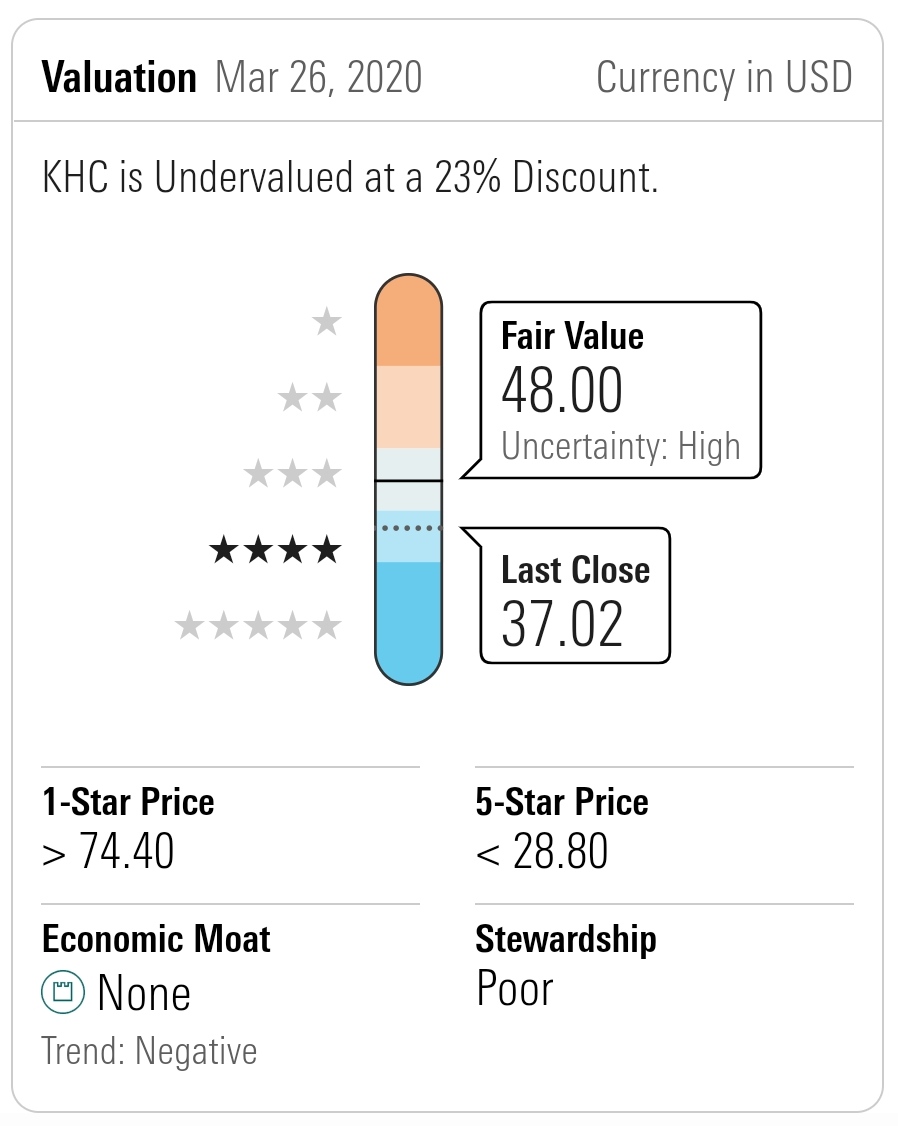Click the Economic Moat castle icon
The height and width of the screenshot is (1126, 898).
click(61, 993)
